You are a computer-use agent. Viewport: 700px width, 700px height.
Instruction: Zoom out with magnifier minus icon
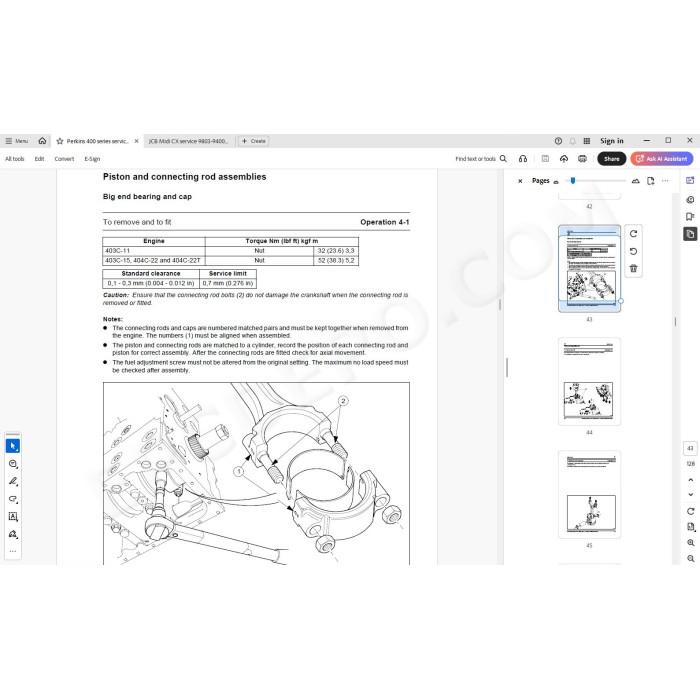click(691, 558)
